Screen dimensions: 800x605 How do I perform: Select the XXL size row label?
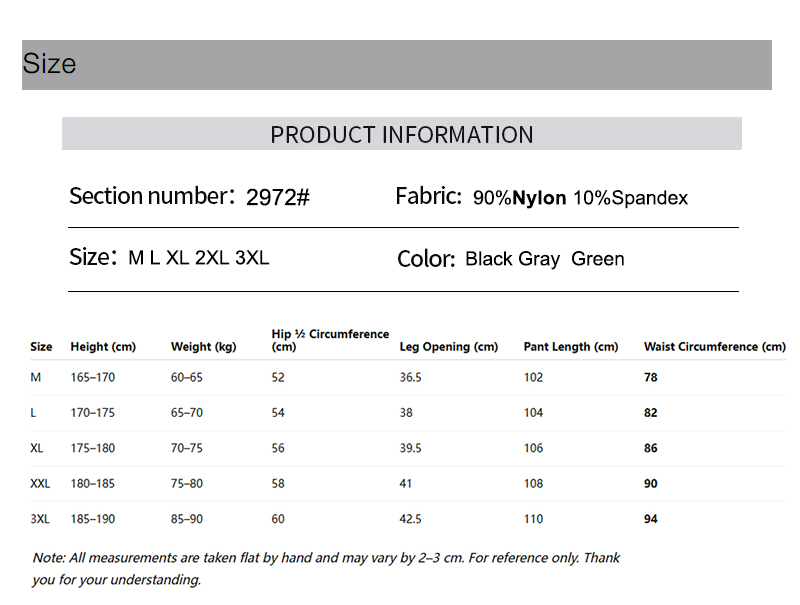pyautogui.click(x=40, y=484)
